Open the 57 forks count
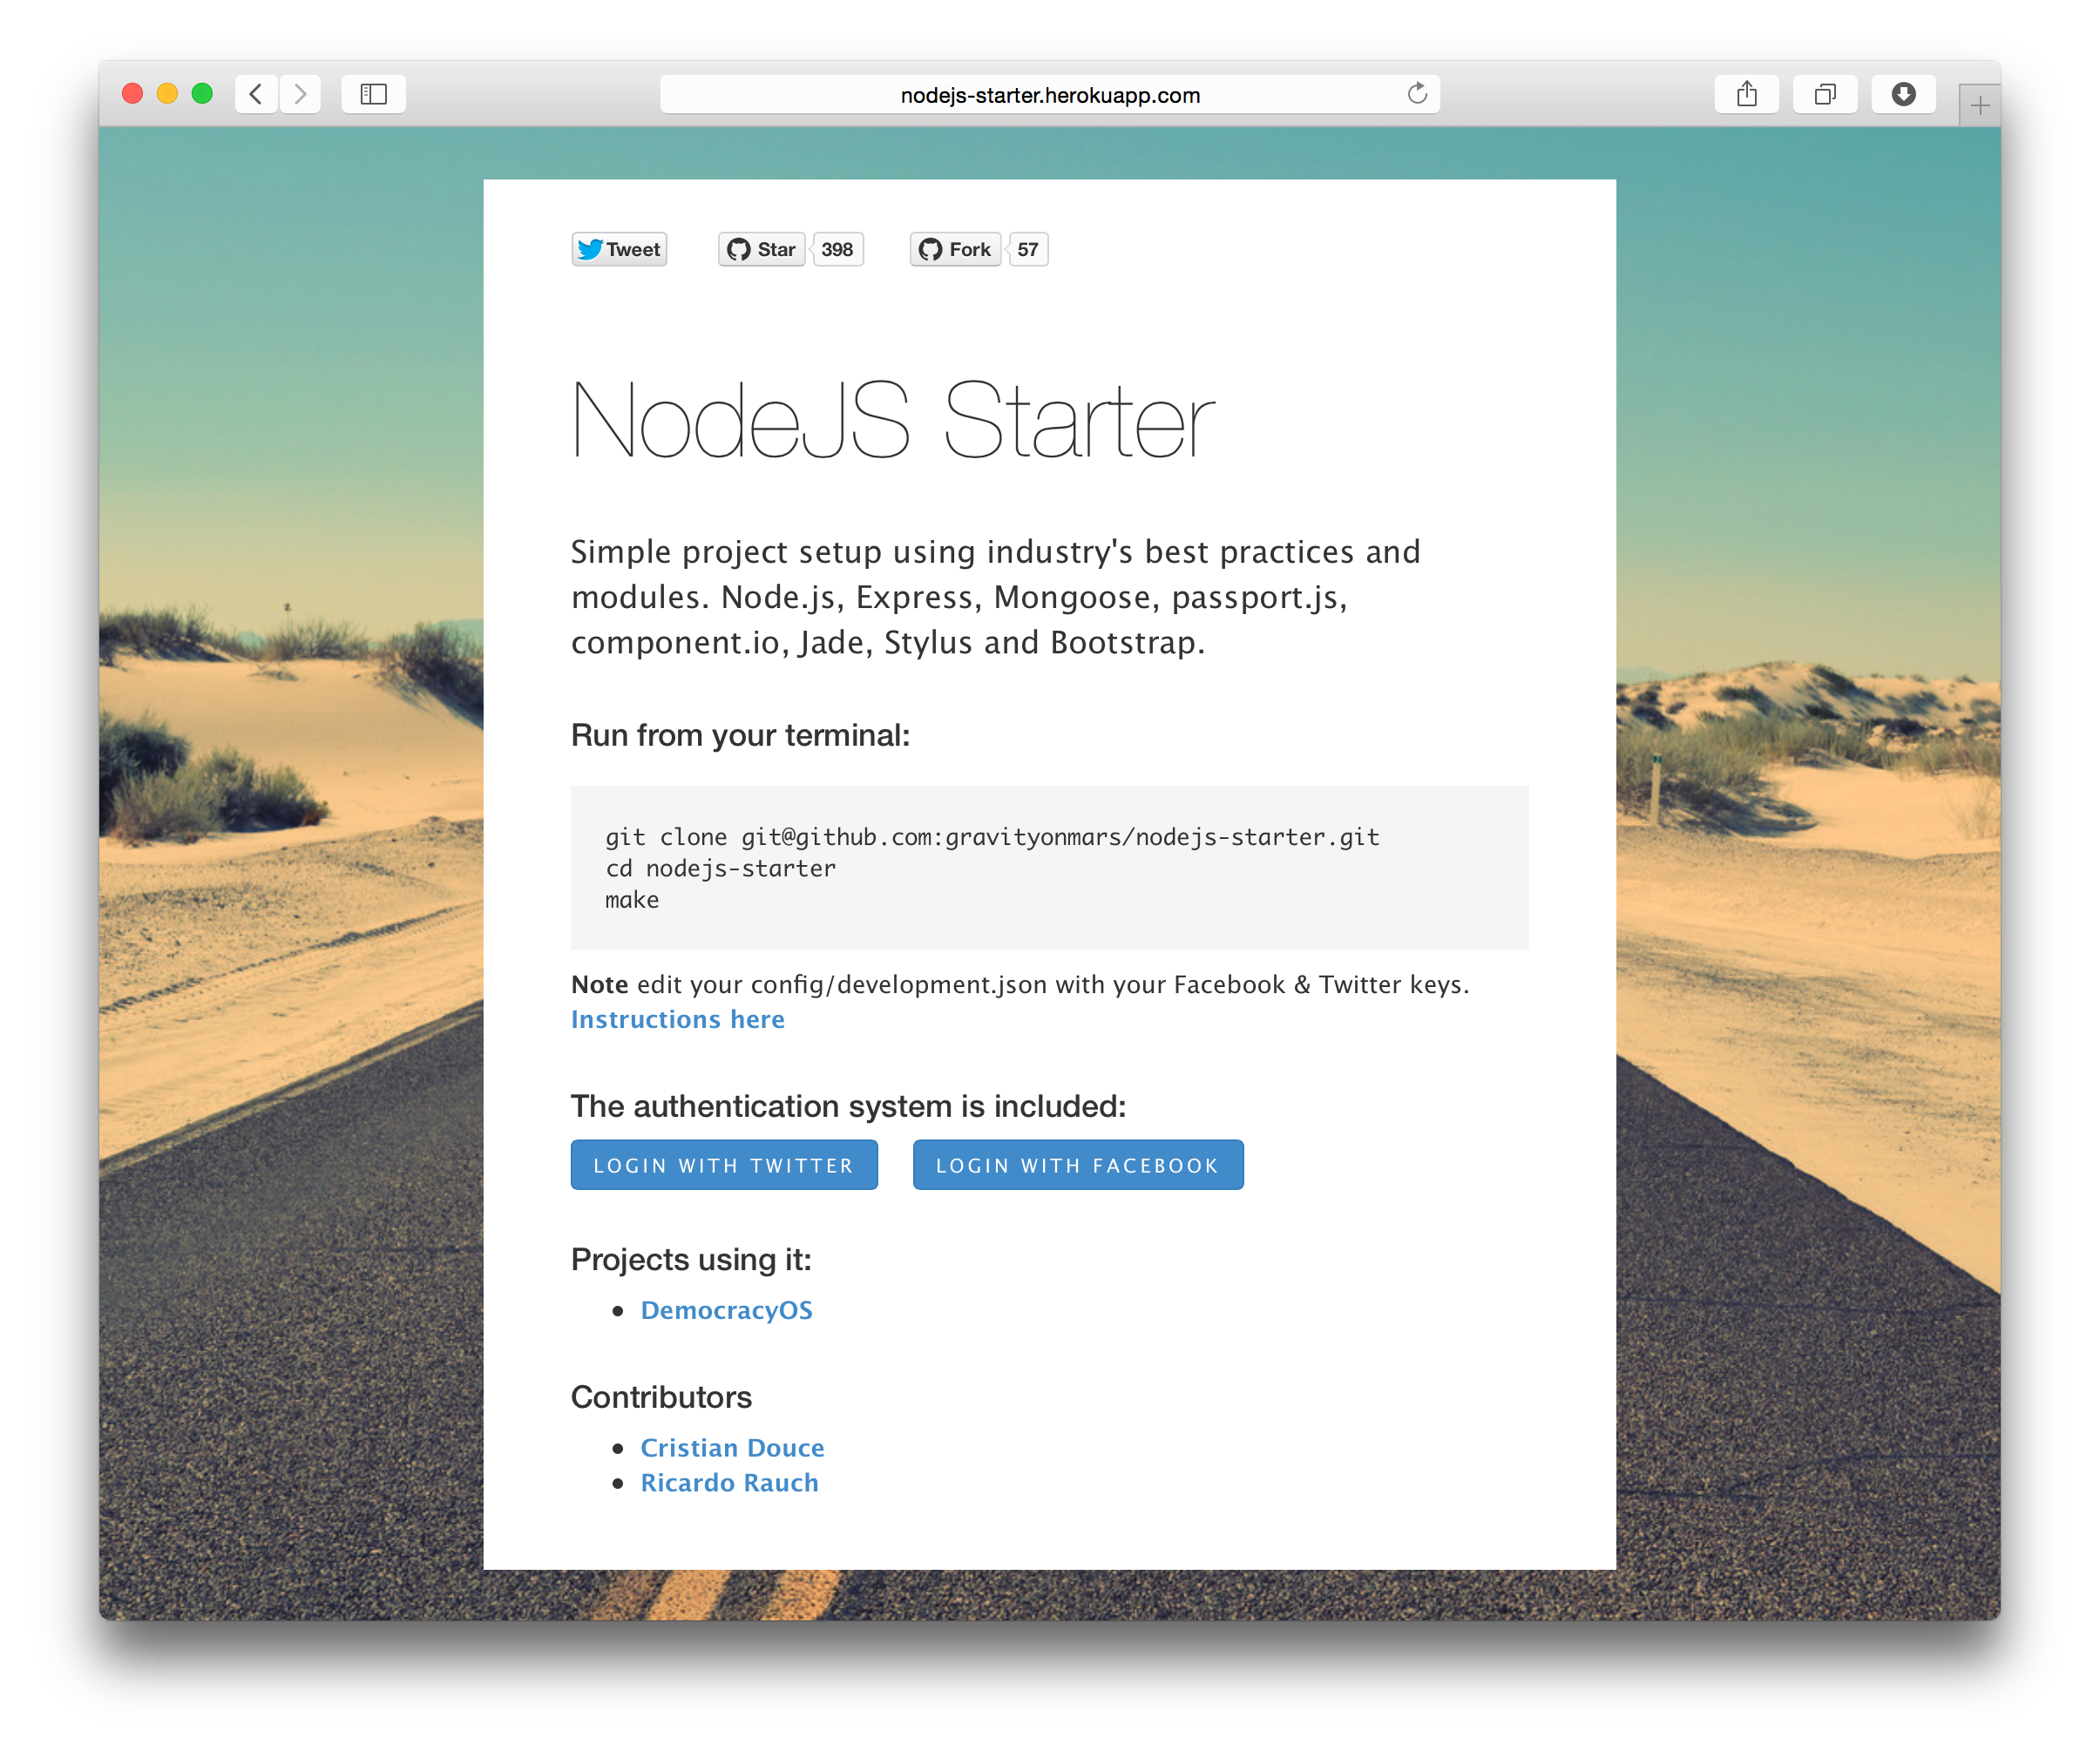Image resolution: width=2100 pixels, height=1758 pixels. (x=1028, y=249)
